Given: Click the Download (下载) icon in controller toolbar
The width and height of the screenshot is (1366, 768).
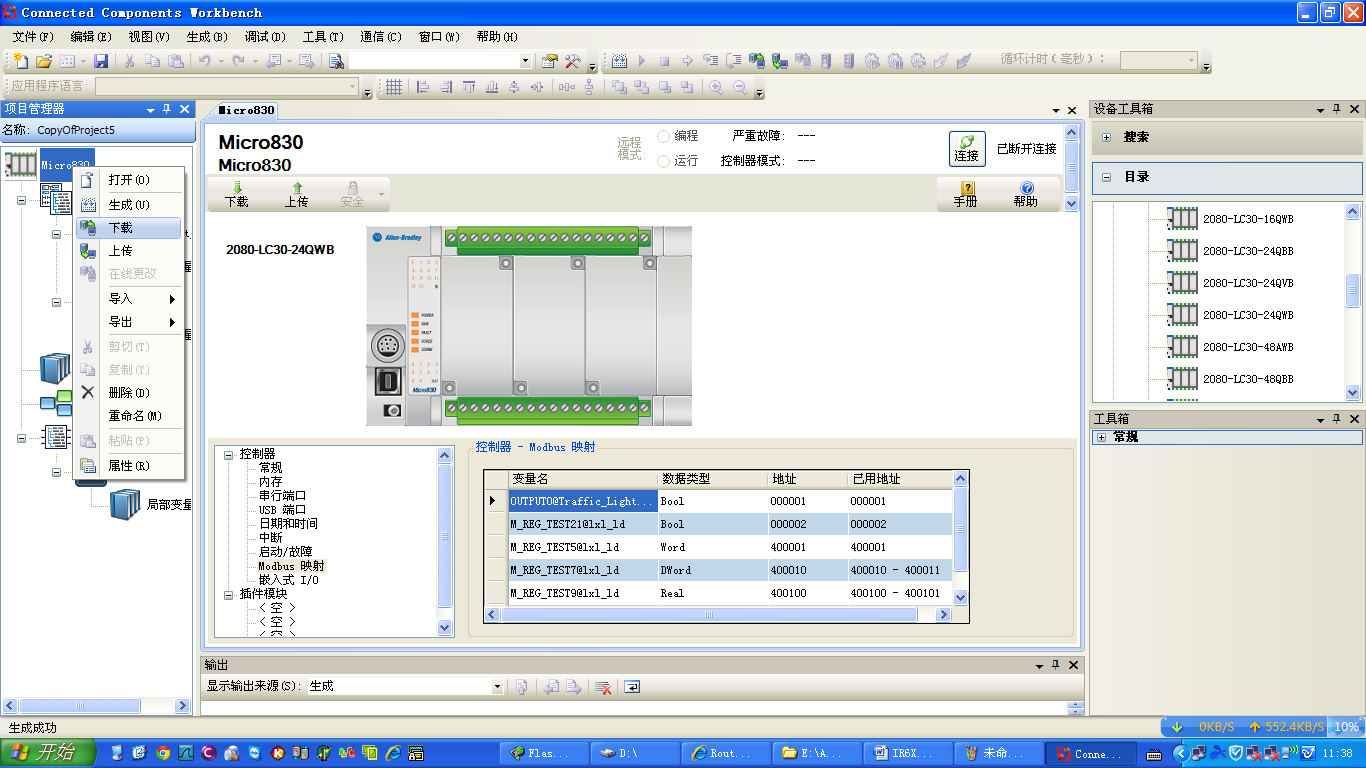Looking at the screenshot, I should pos(237,193).
